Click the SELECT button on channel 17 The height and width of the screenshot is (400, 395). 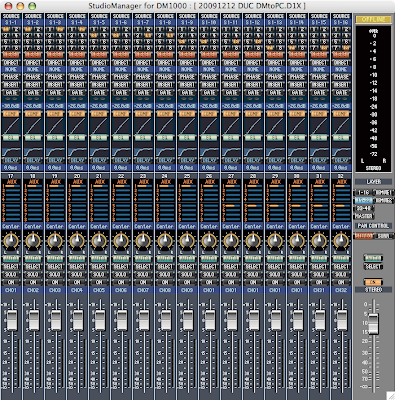pyautogui.click(x=11, y=267)
